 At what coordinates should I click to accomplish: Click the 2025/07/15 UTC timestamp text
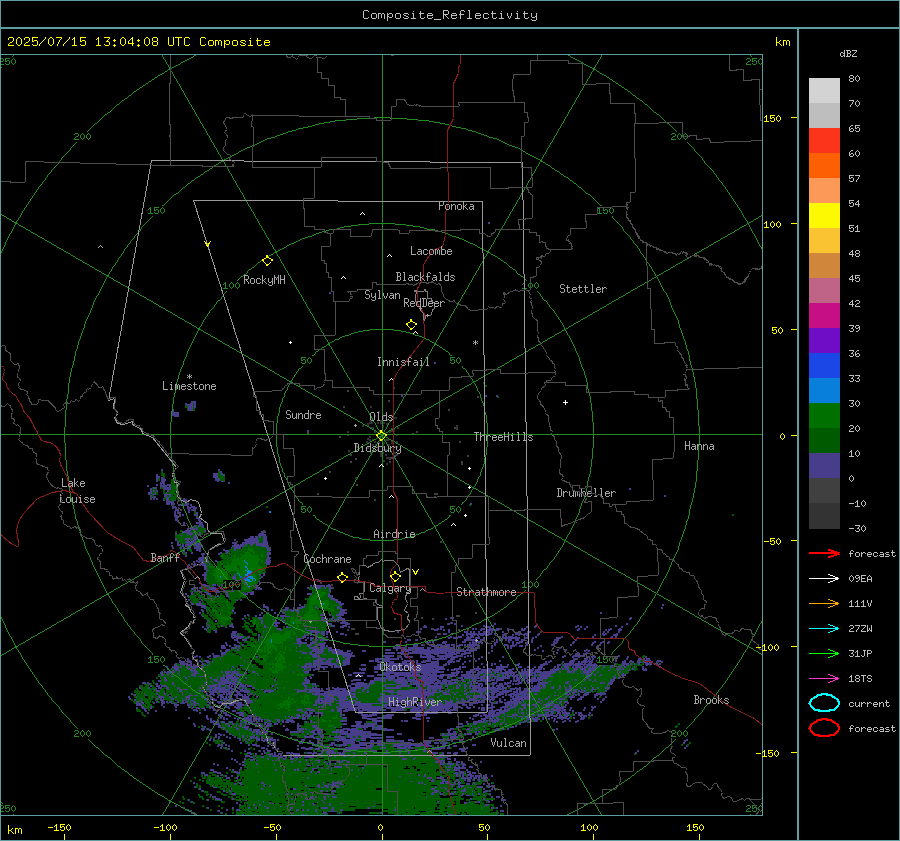point(138,42)
